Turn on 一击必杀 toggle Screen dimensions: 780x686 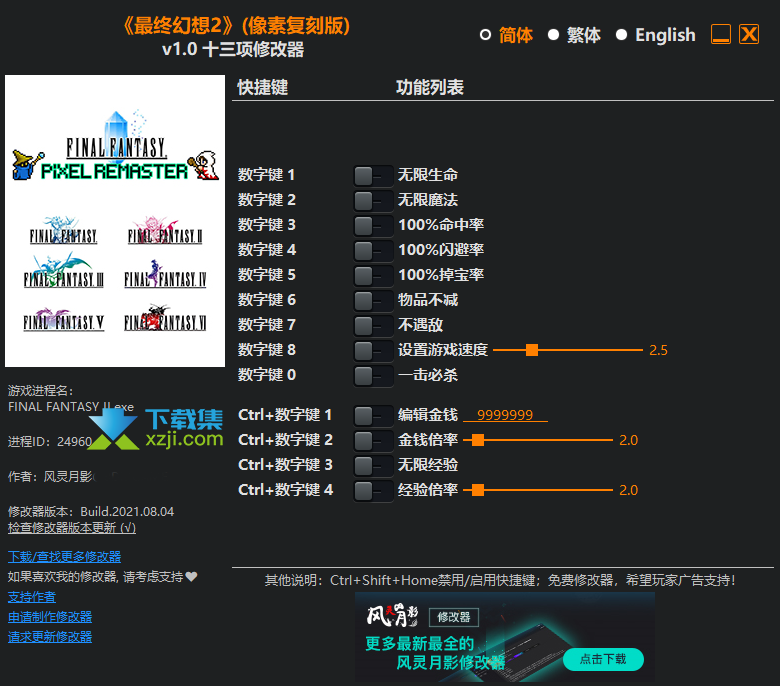click(x=373, y=376)
